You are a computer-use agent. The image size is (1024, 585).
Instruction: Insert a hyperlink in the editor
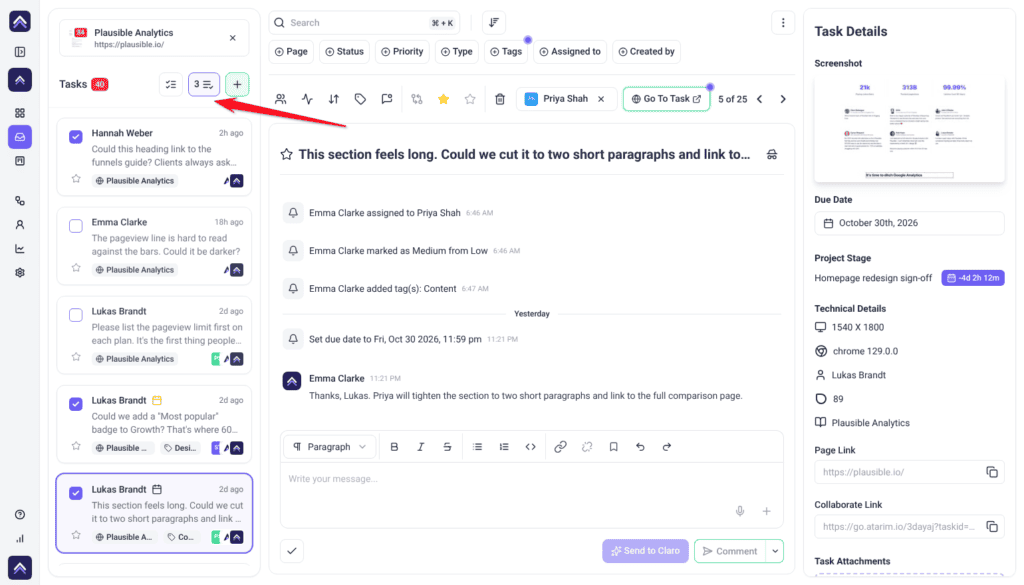click(x=560, y=447)
